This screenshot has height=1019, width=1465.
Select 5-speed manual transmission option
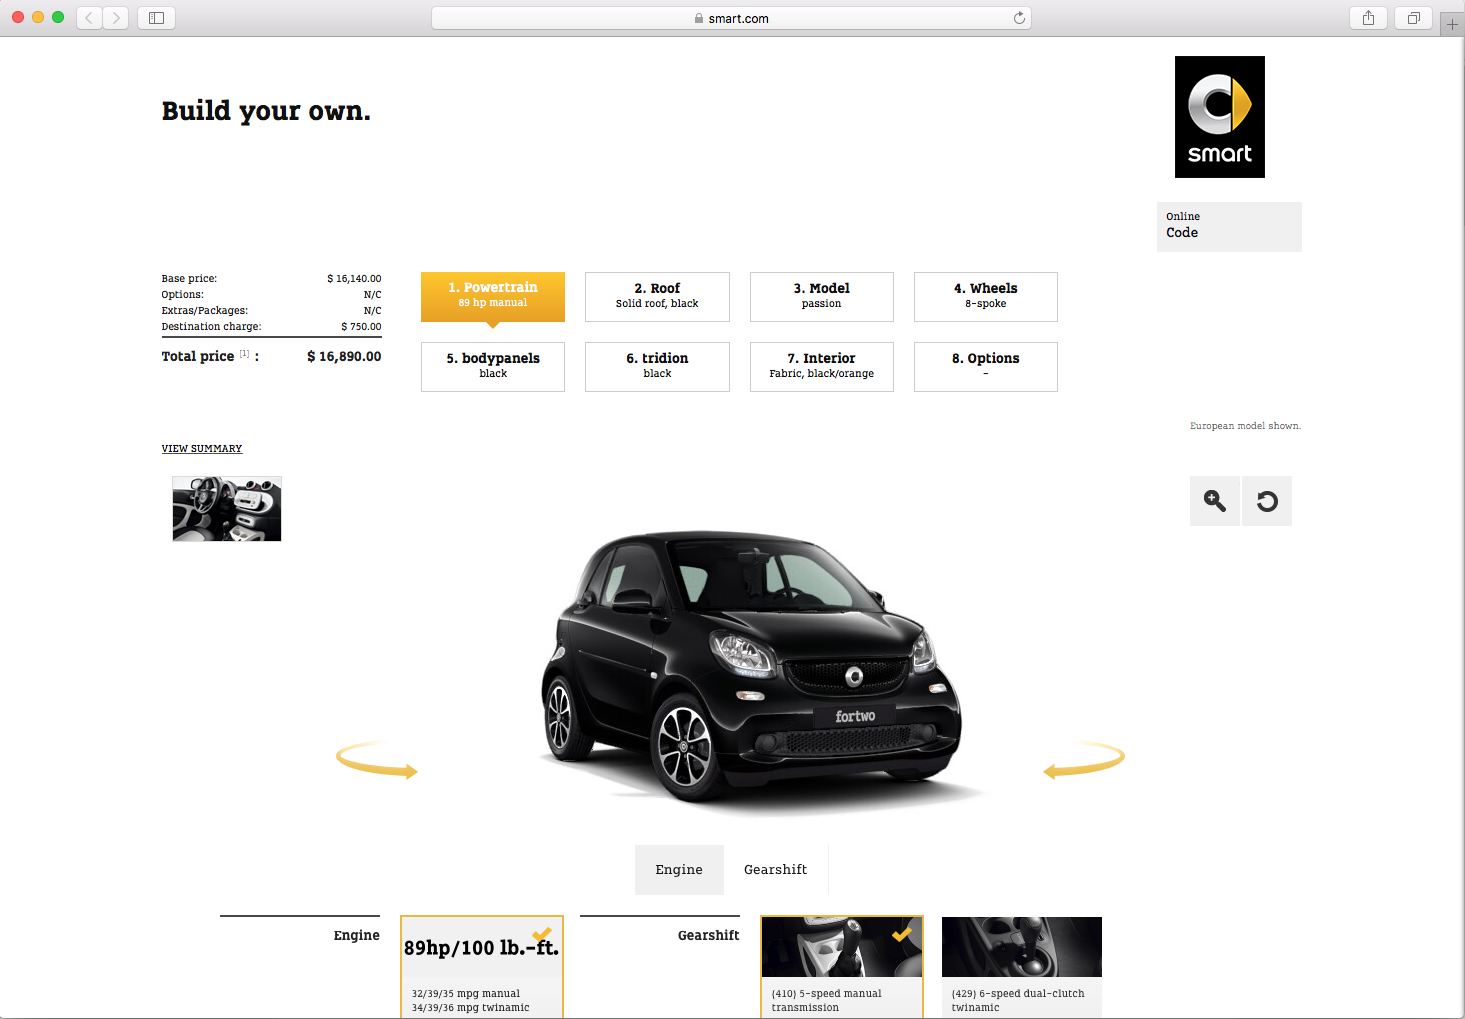pos(842,967)
